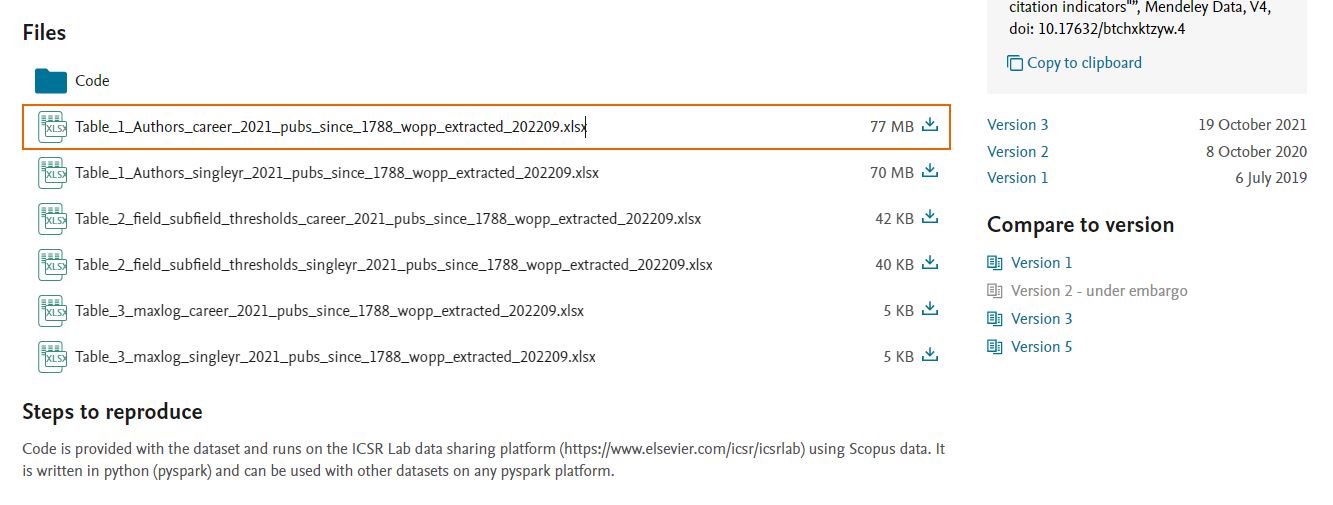Viewport: 1333px width, 505px height.
Task: Click the Code folder icon
Action: [51, 81]
